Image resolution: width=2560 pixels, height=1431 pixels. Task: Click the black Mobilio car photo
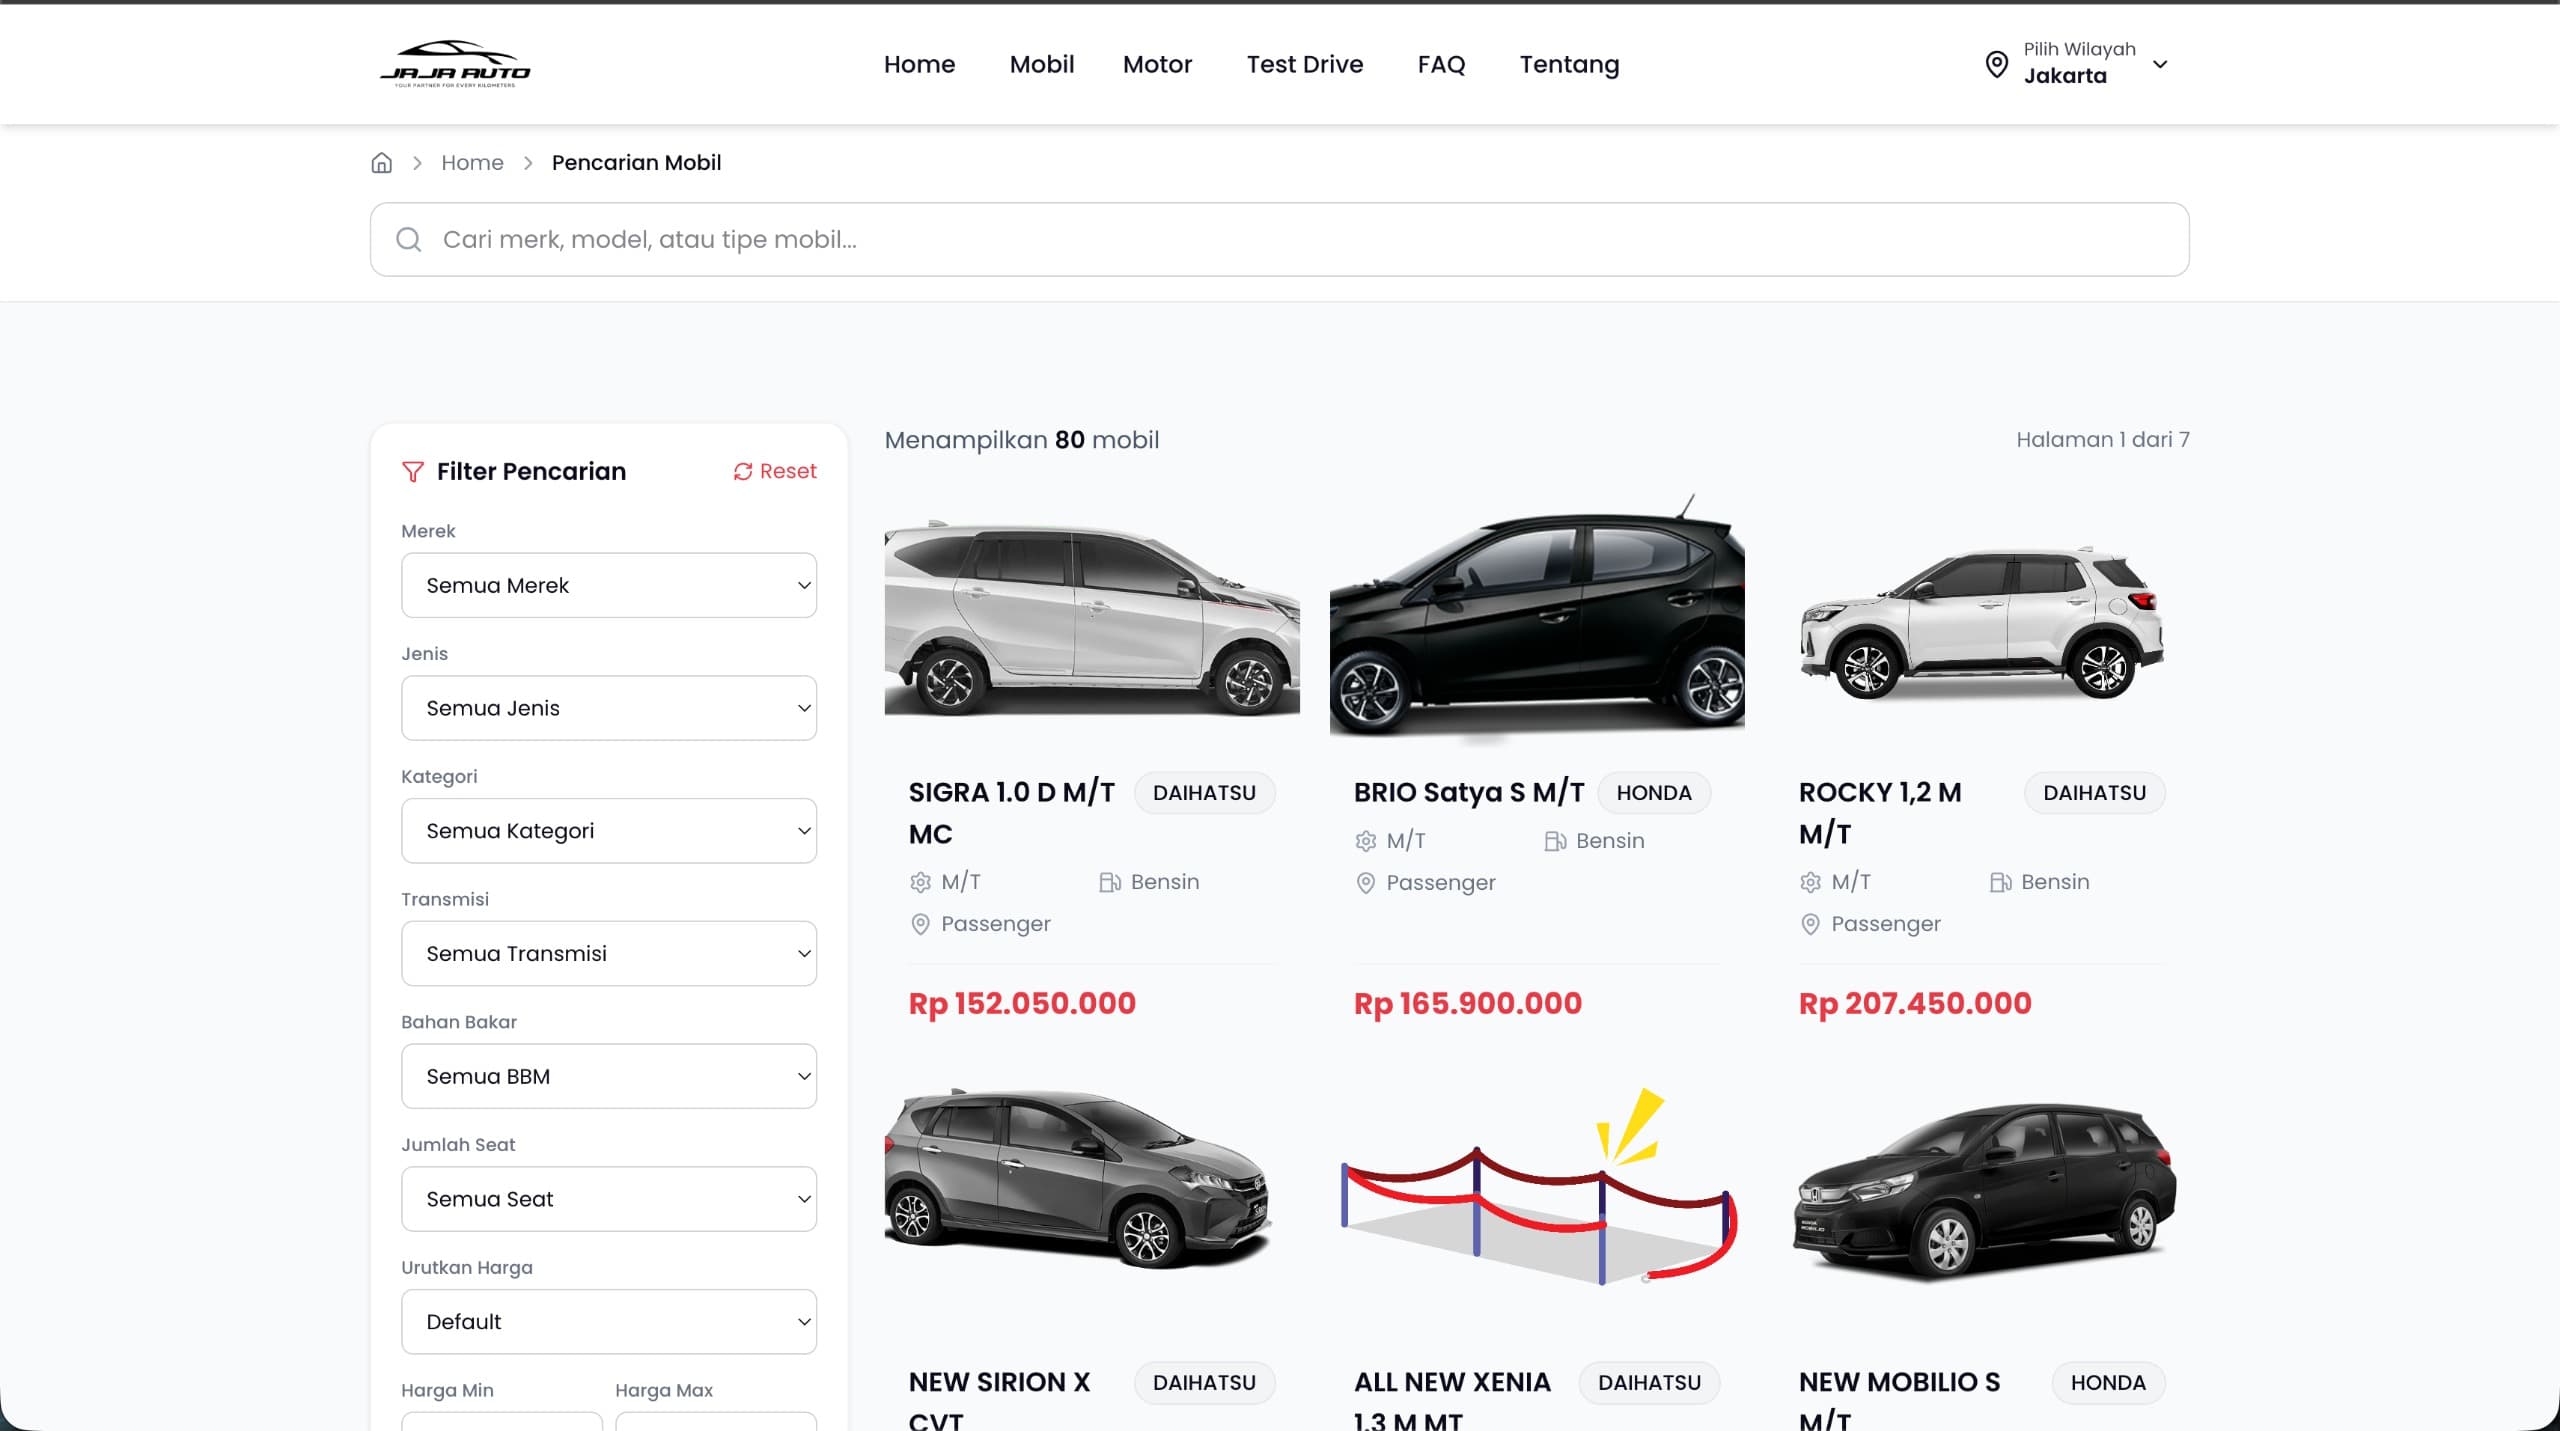click(x=1985, y=1192)
